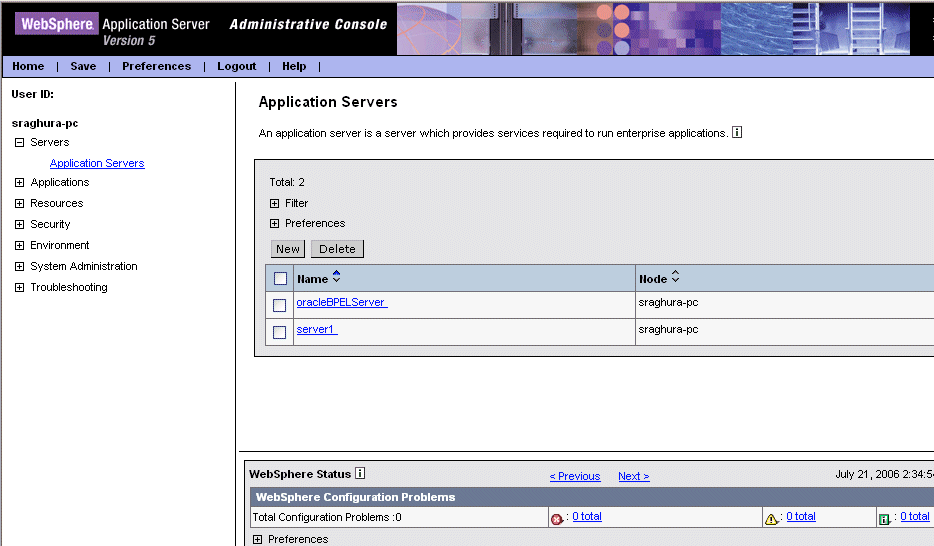The height and width of the screenshot is (546, 934).
Task: Open Preferences in the top menu bar
Action: (x=157, y=66)
